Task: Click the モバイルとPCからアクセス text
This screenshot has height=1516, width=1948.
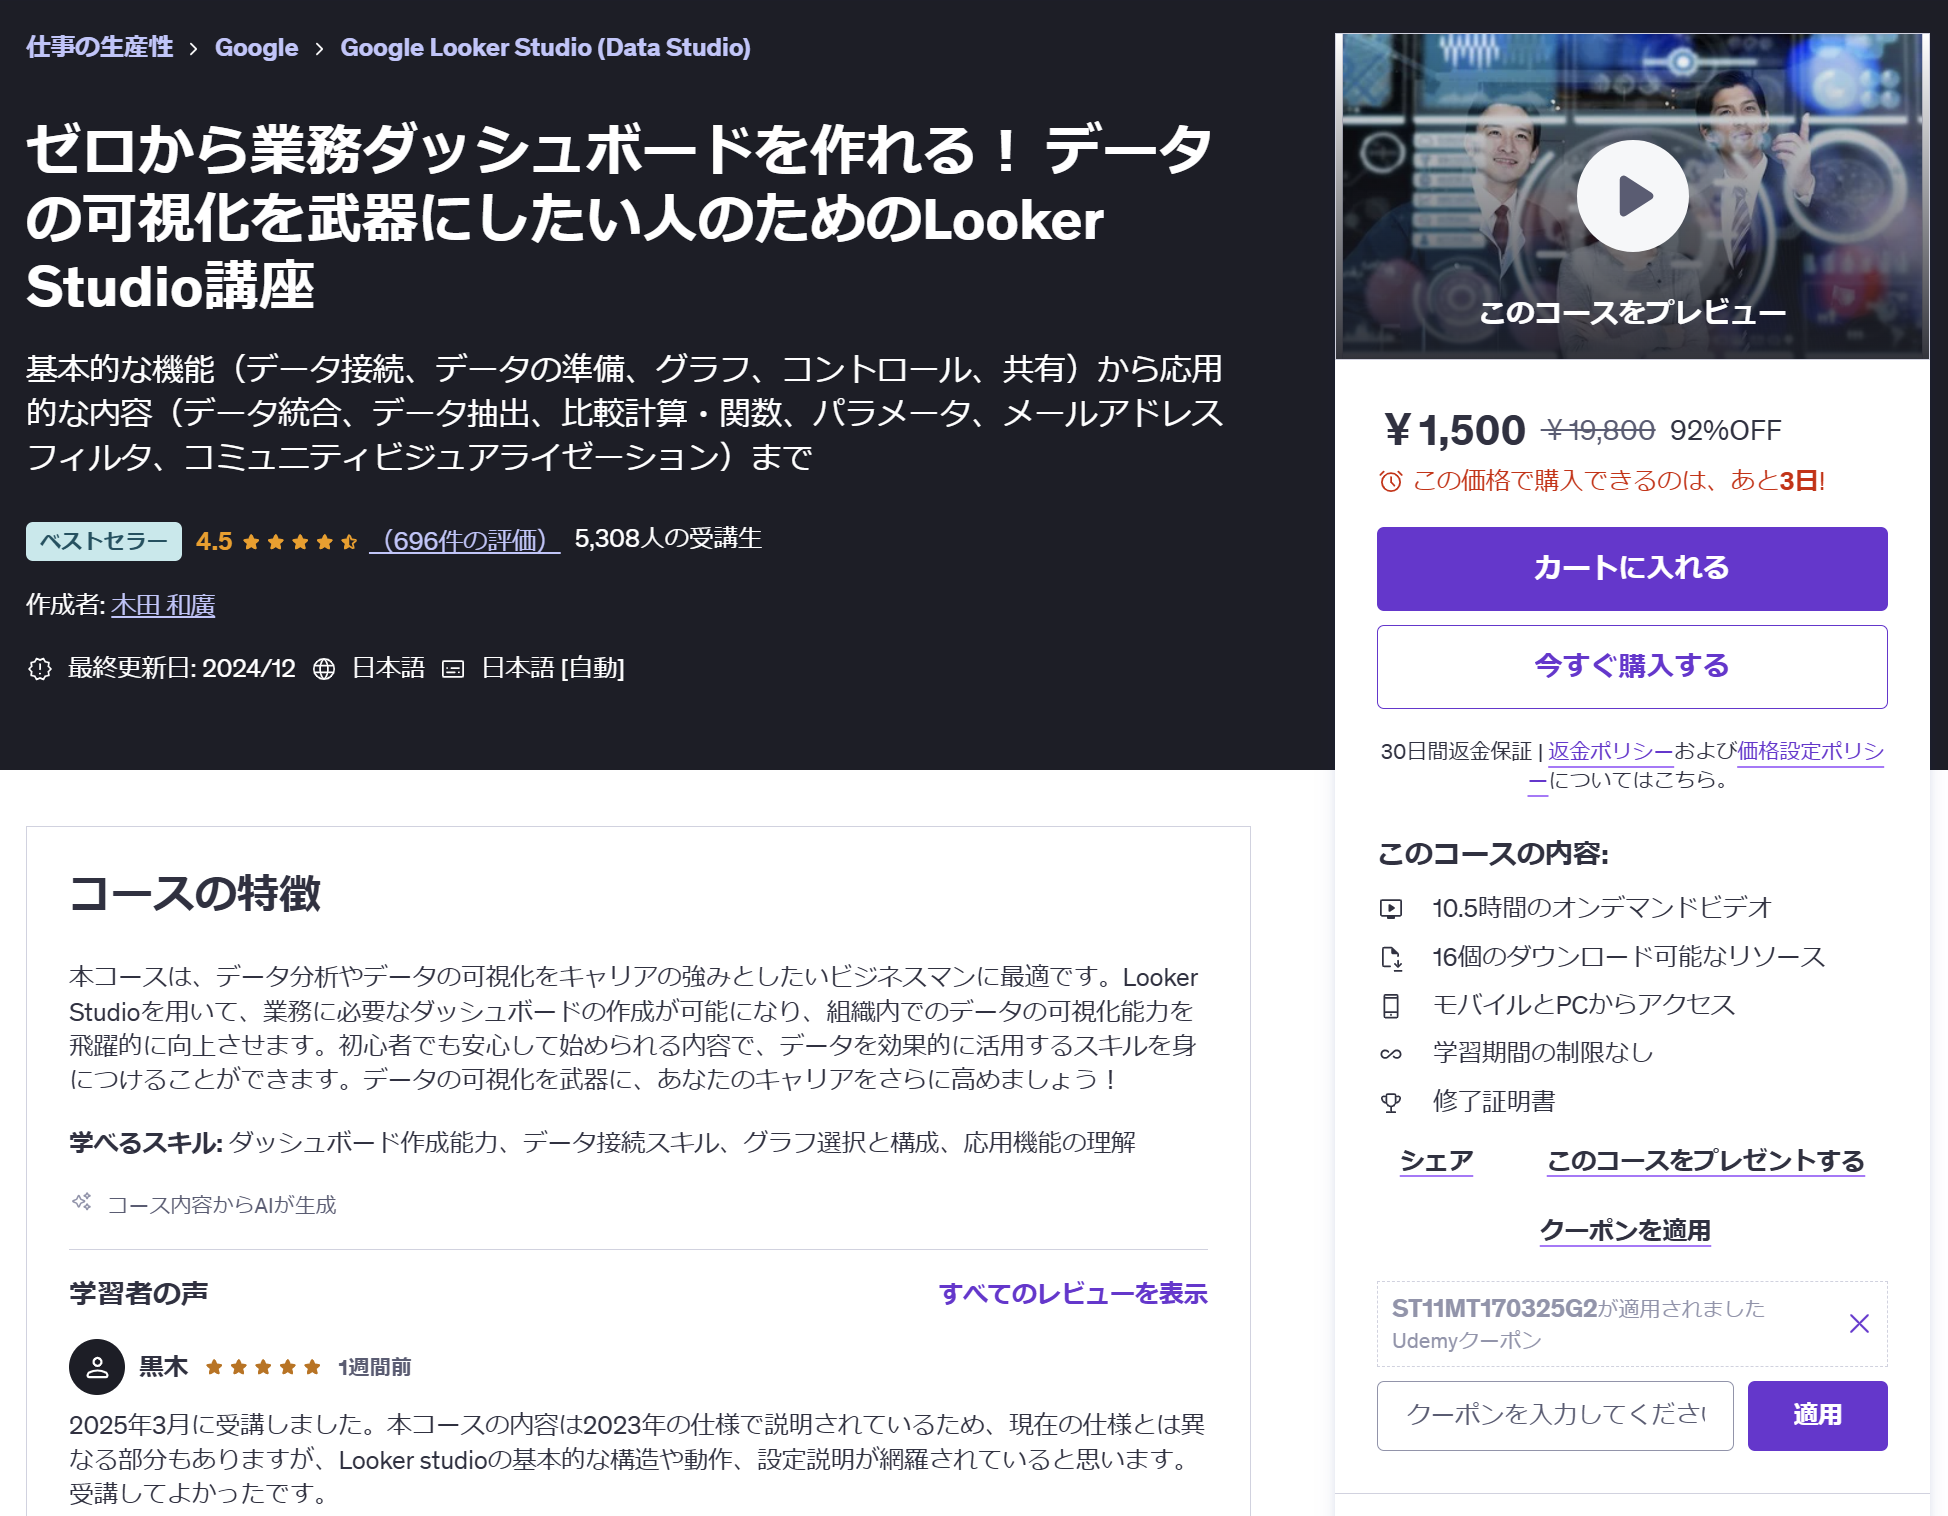Action: point(1584,1005)
